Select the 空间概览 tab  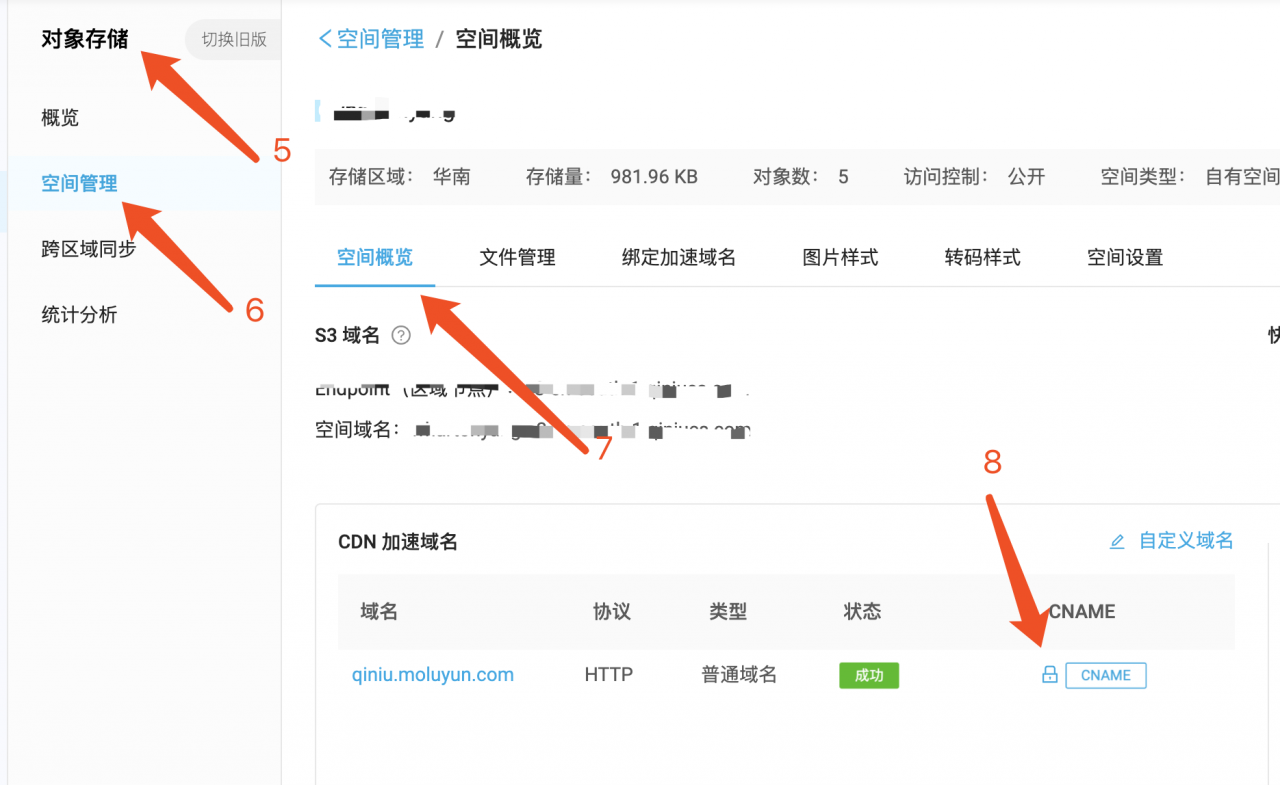375,257
